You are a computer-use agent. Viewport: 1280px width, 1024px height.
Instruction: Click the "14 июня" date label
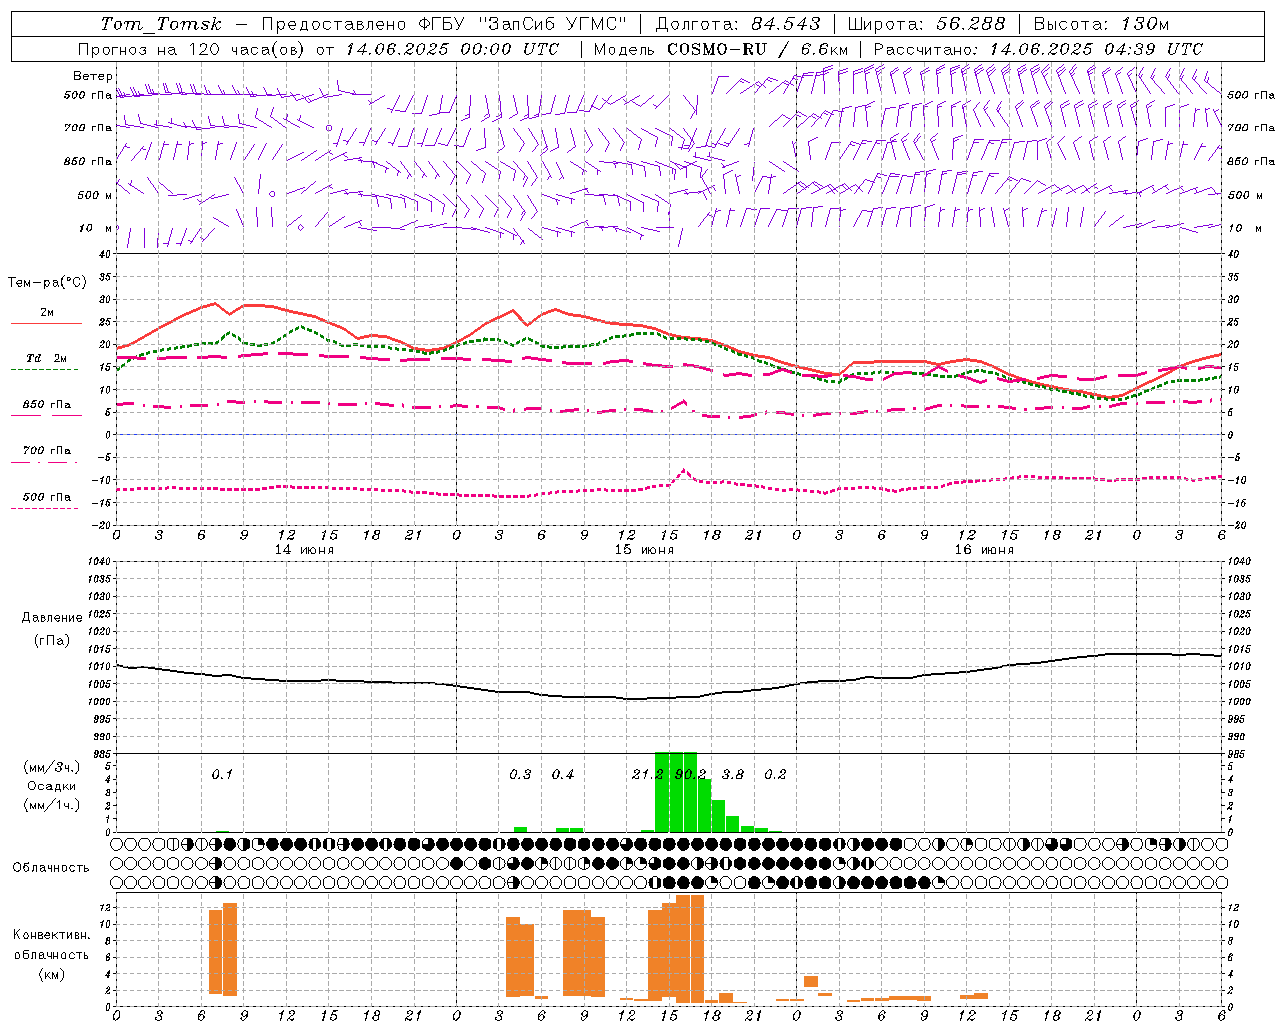(x=304, y=550)
